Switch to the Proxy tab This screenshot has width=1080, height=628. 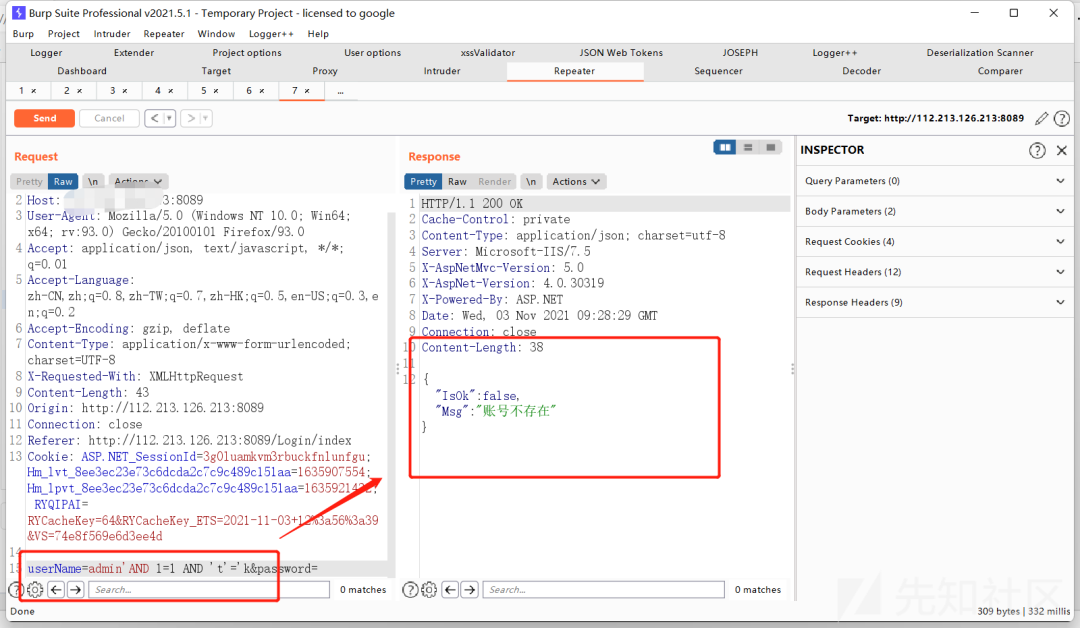pyautogui.click(x=325, y=71)
